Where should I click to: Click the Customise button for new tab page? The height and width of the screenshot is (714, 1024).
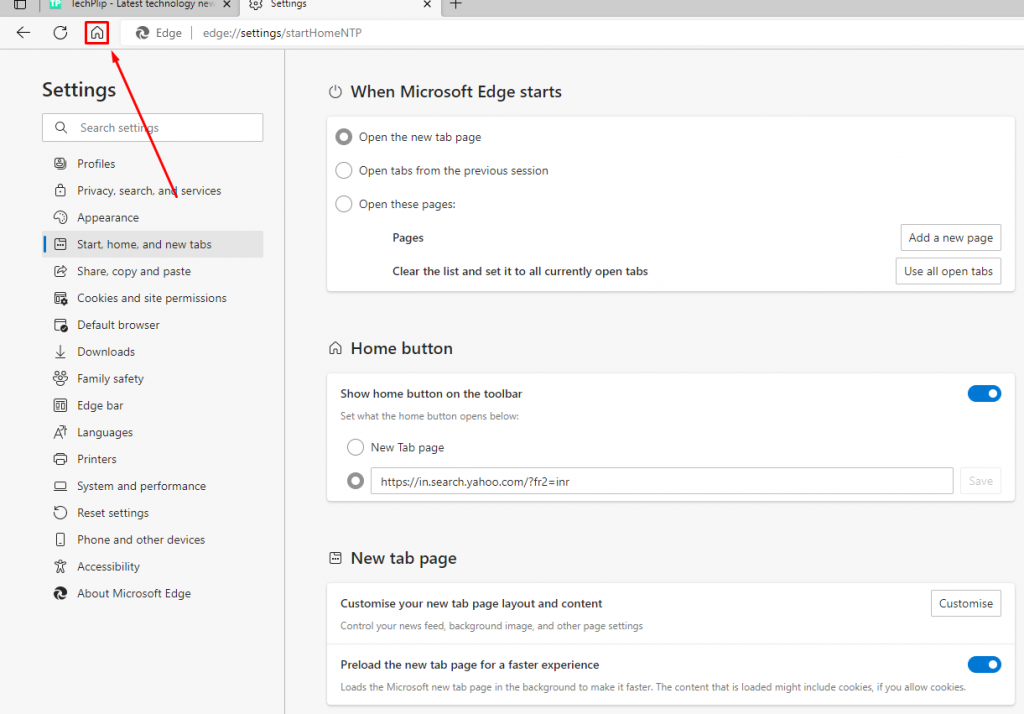click(966, 604)
